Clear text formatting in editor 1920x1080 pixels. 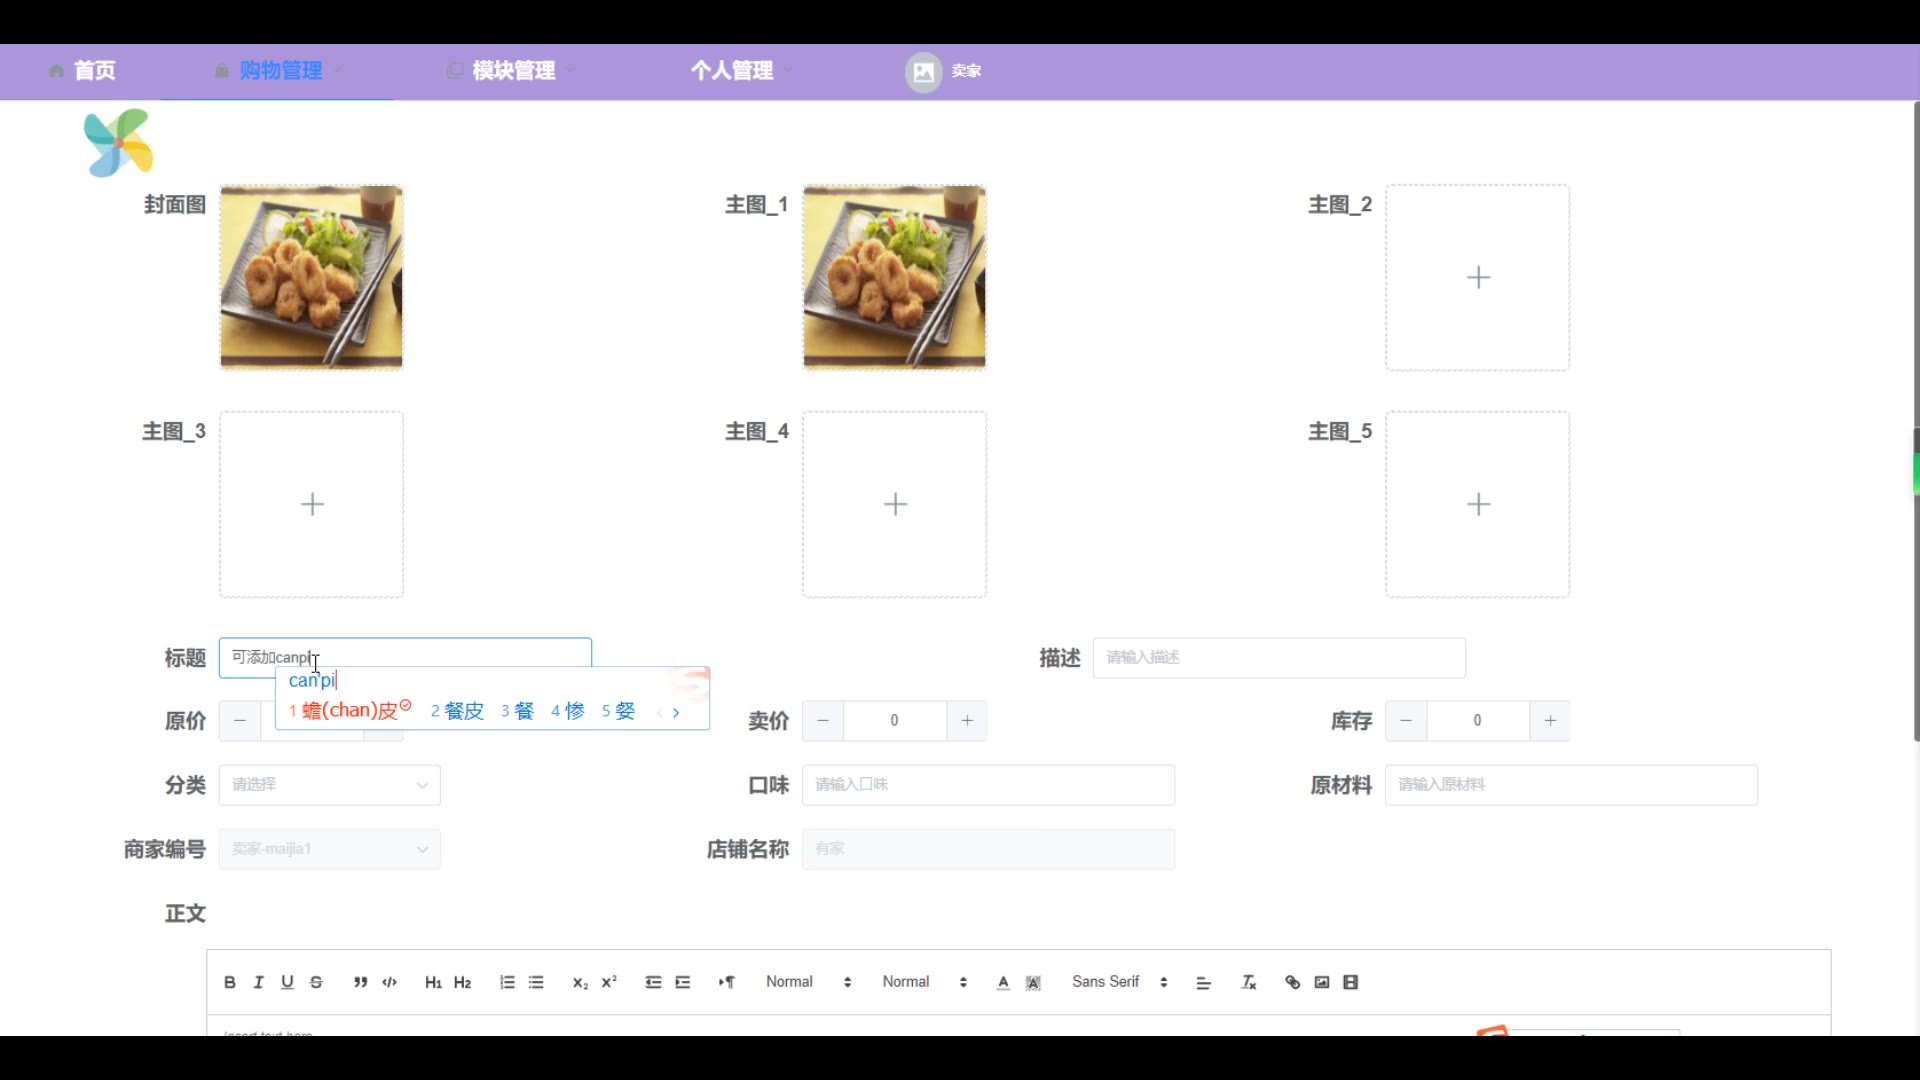pyautogui.click(x=1249, y=983)
